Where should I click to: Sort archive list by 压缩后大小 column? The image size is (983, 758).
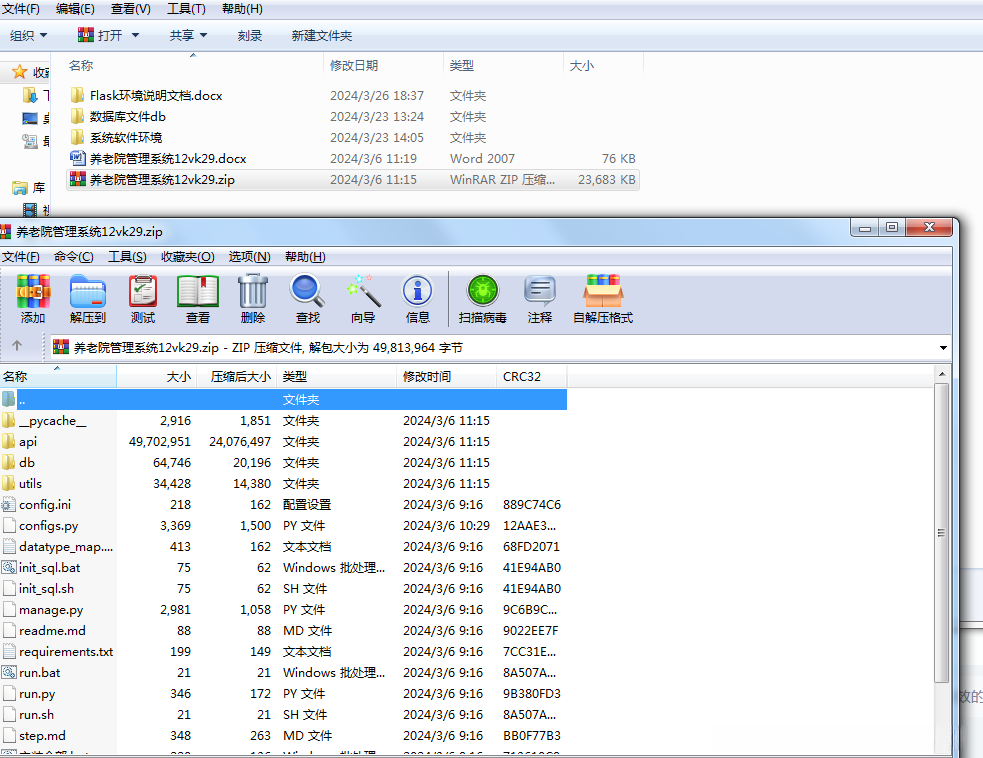[236, 376]
